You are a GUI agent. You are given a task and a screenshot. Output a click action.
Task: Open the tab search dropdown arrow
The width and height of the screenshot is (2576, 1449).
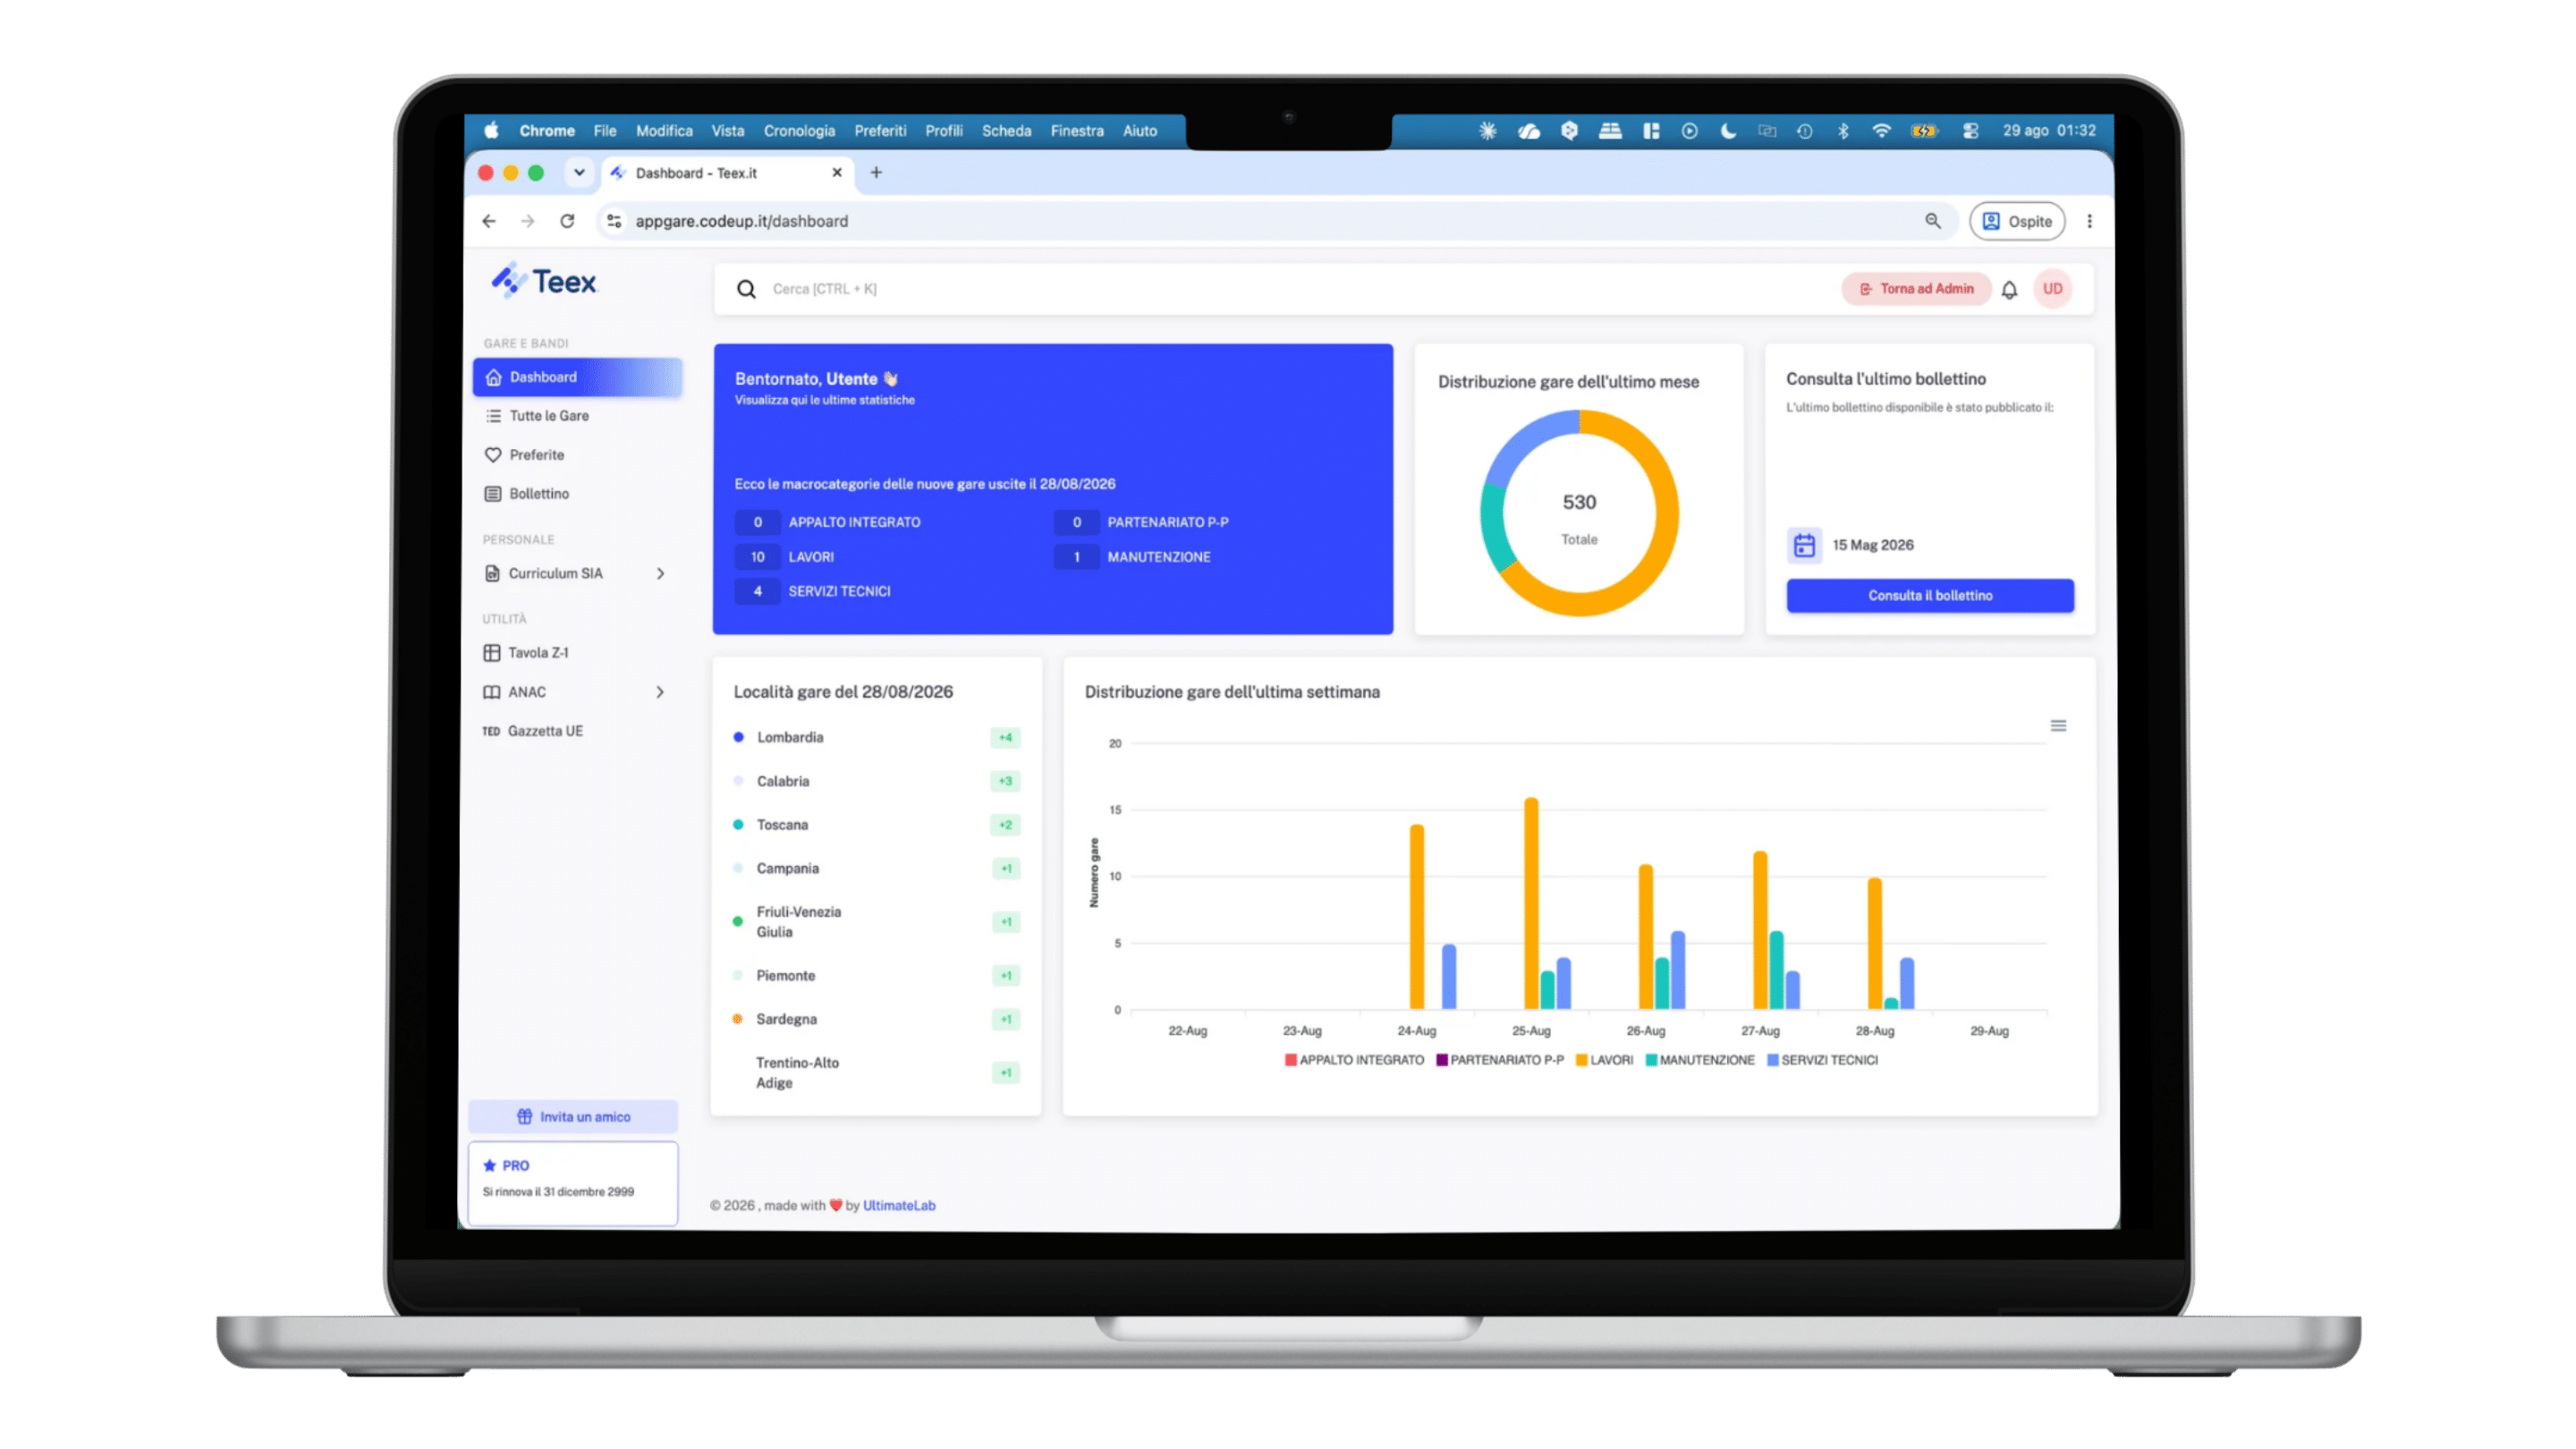[x=579, y=173]
